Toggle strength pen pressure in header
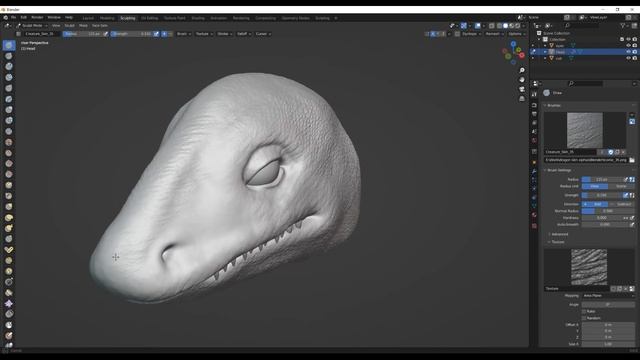The image size is (640, 360). point(156,34)
